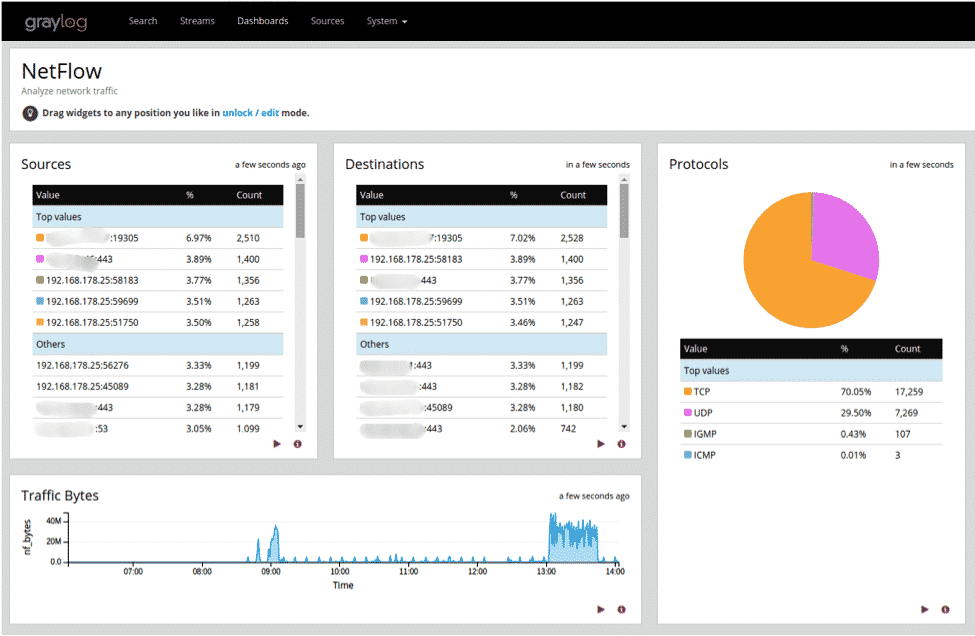Click the lightbulb hint icon

(x=30, y=113)
